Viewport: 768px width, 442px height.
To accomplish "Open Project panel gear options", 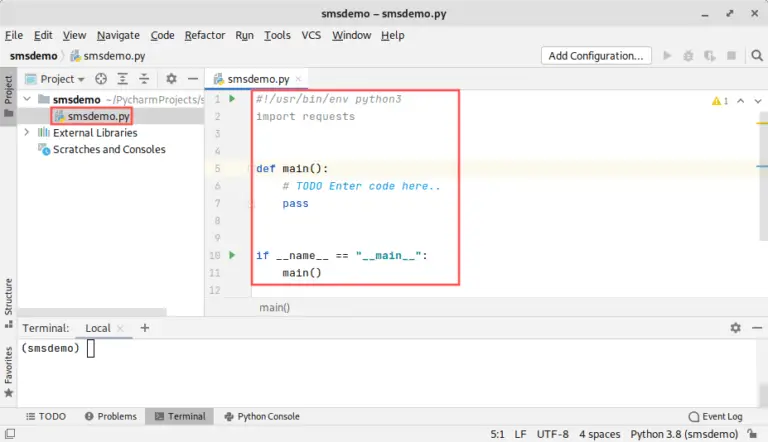I will pyautogui.click(x=171, y=78).
